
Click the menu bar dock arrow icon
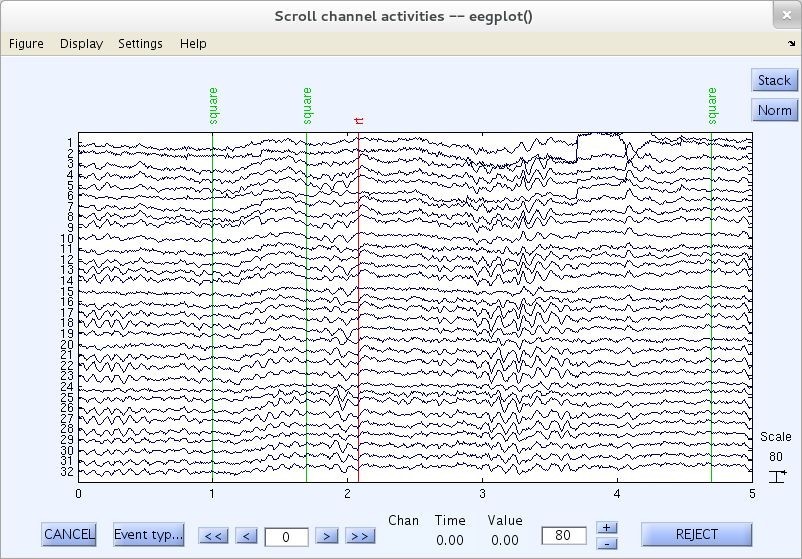[x=791, y=43]
